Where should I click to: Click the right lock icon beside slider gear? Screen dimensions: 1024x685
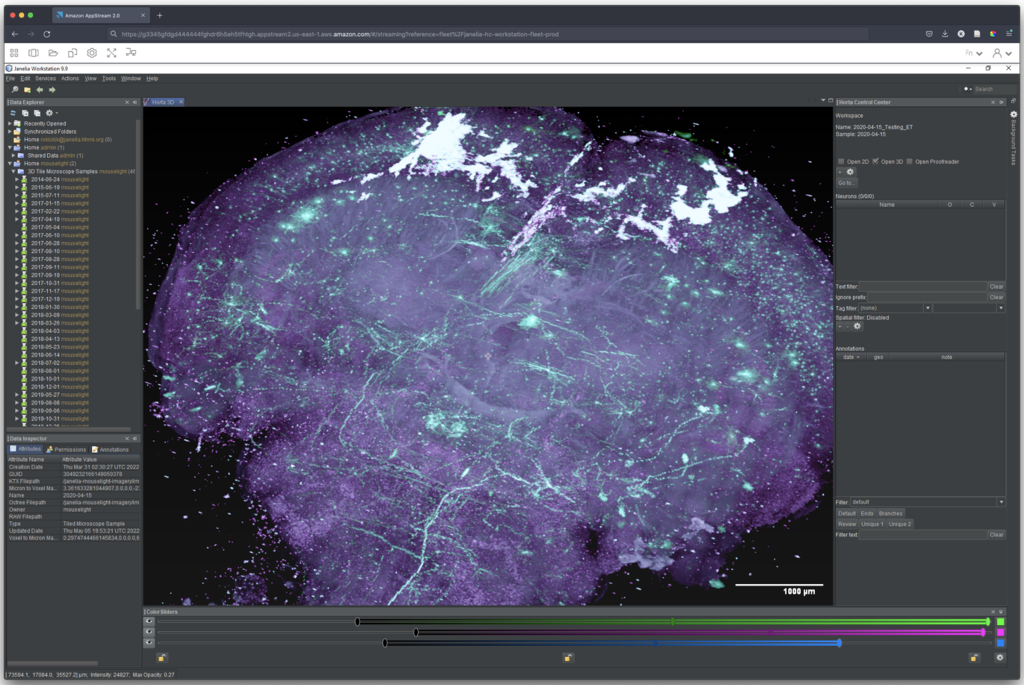tap(974, 658)
